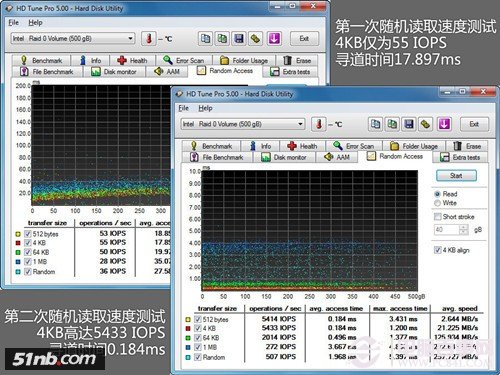Open Disk monitor tab in back window
Screen dimensions: 500x375
click(x=114, y=72)
